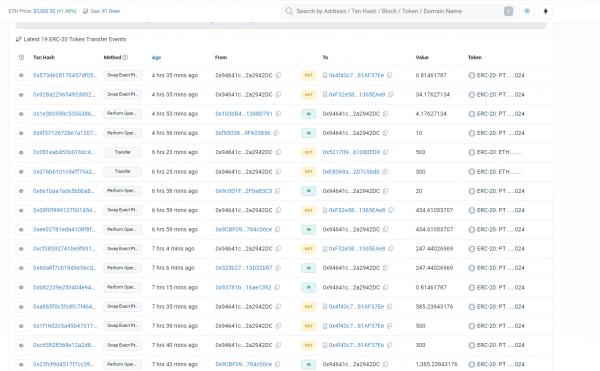Viewport: 600px width, 371px height.
Task: Copy To address 0x521709 in the 6 hrs 23 mins row
Action: point(386,152)
